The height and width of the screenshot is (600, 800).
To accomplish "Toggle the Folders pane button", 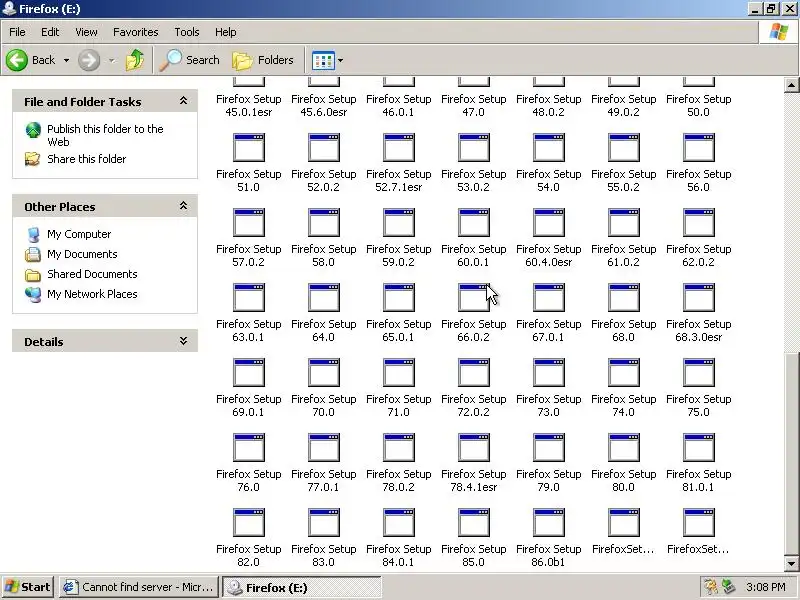I will point(263,60).
